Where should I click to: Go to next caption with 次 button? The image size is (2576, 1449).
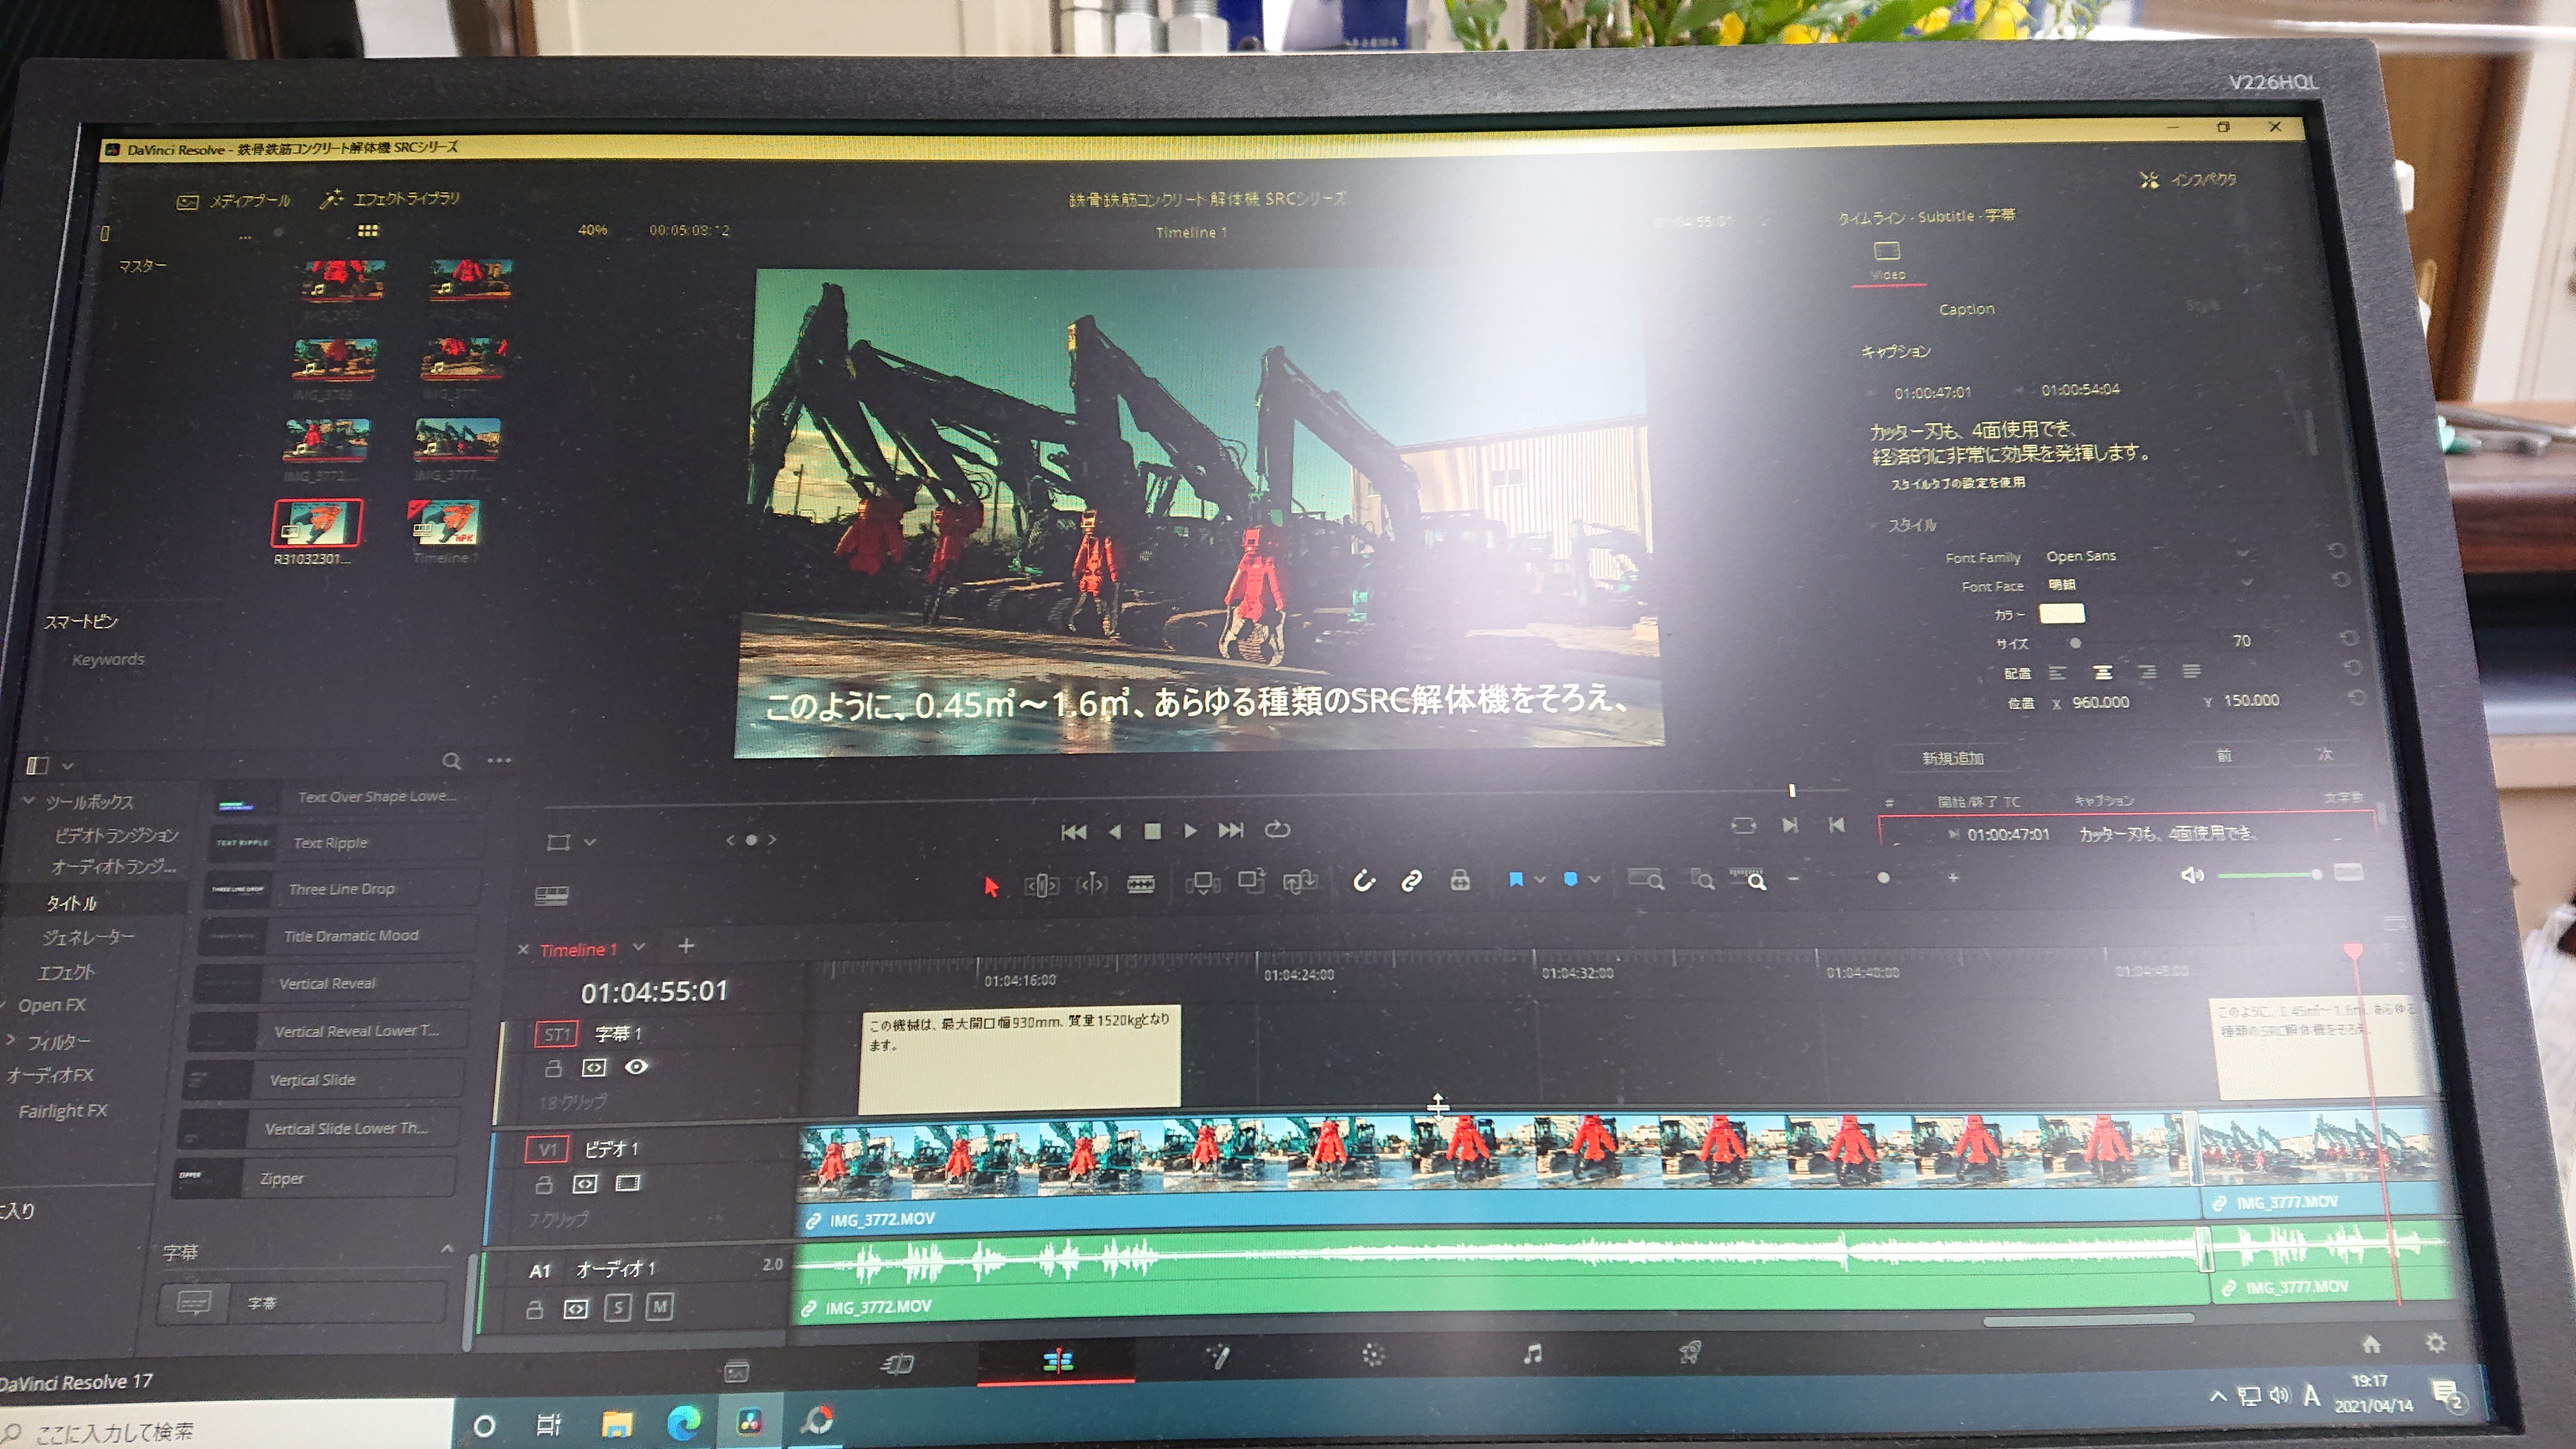(2325, 754)
